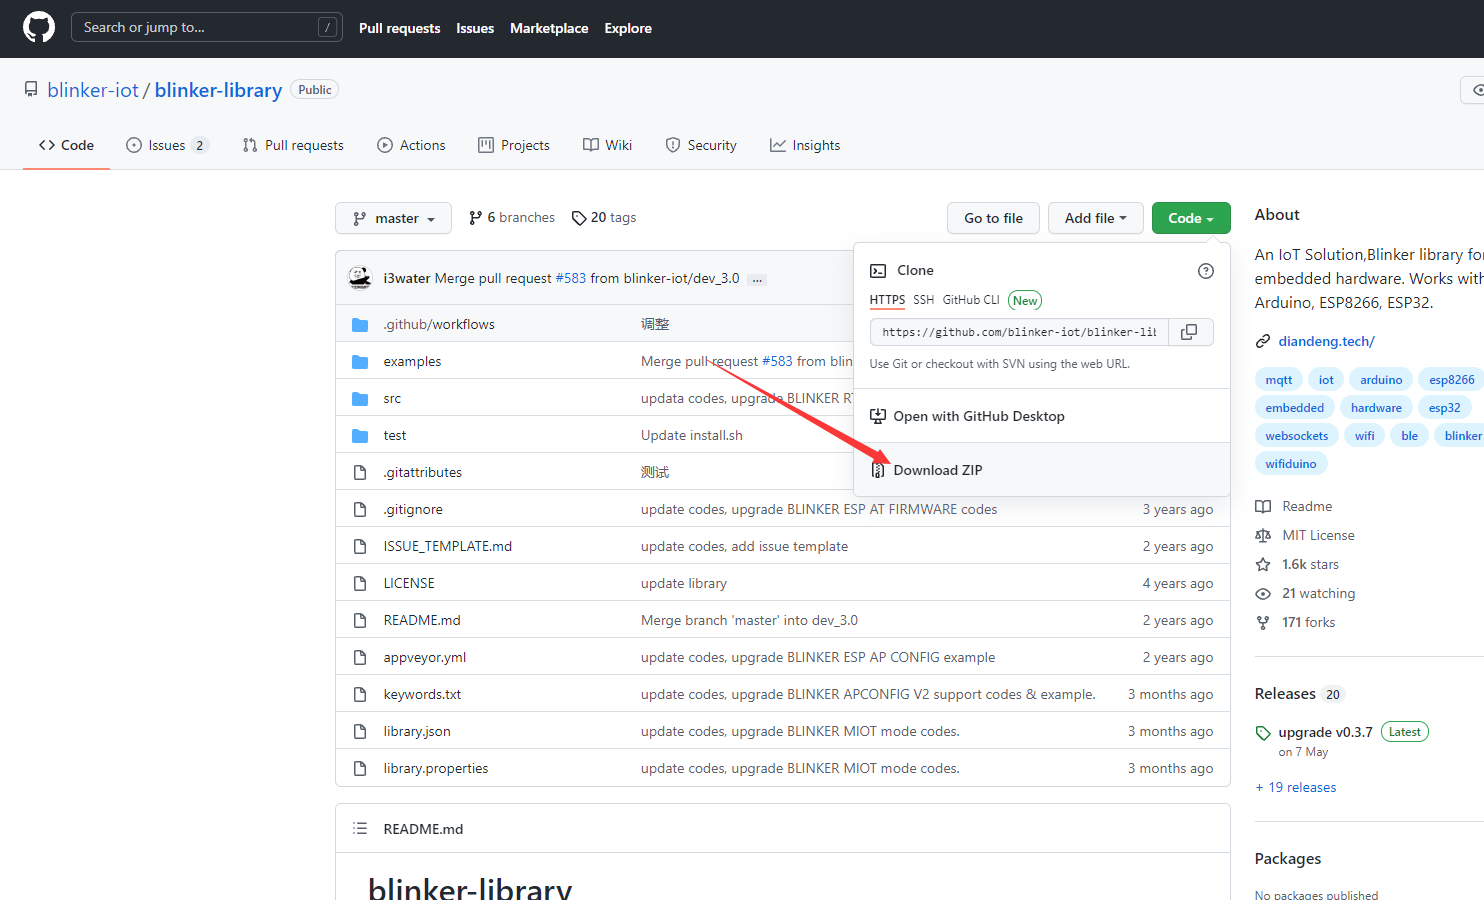The height and width of the screenshot is (900, 1484).
Task: Open the src folder icon
Action: 360,399
